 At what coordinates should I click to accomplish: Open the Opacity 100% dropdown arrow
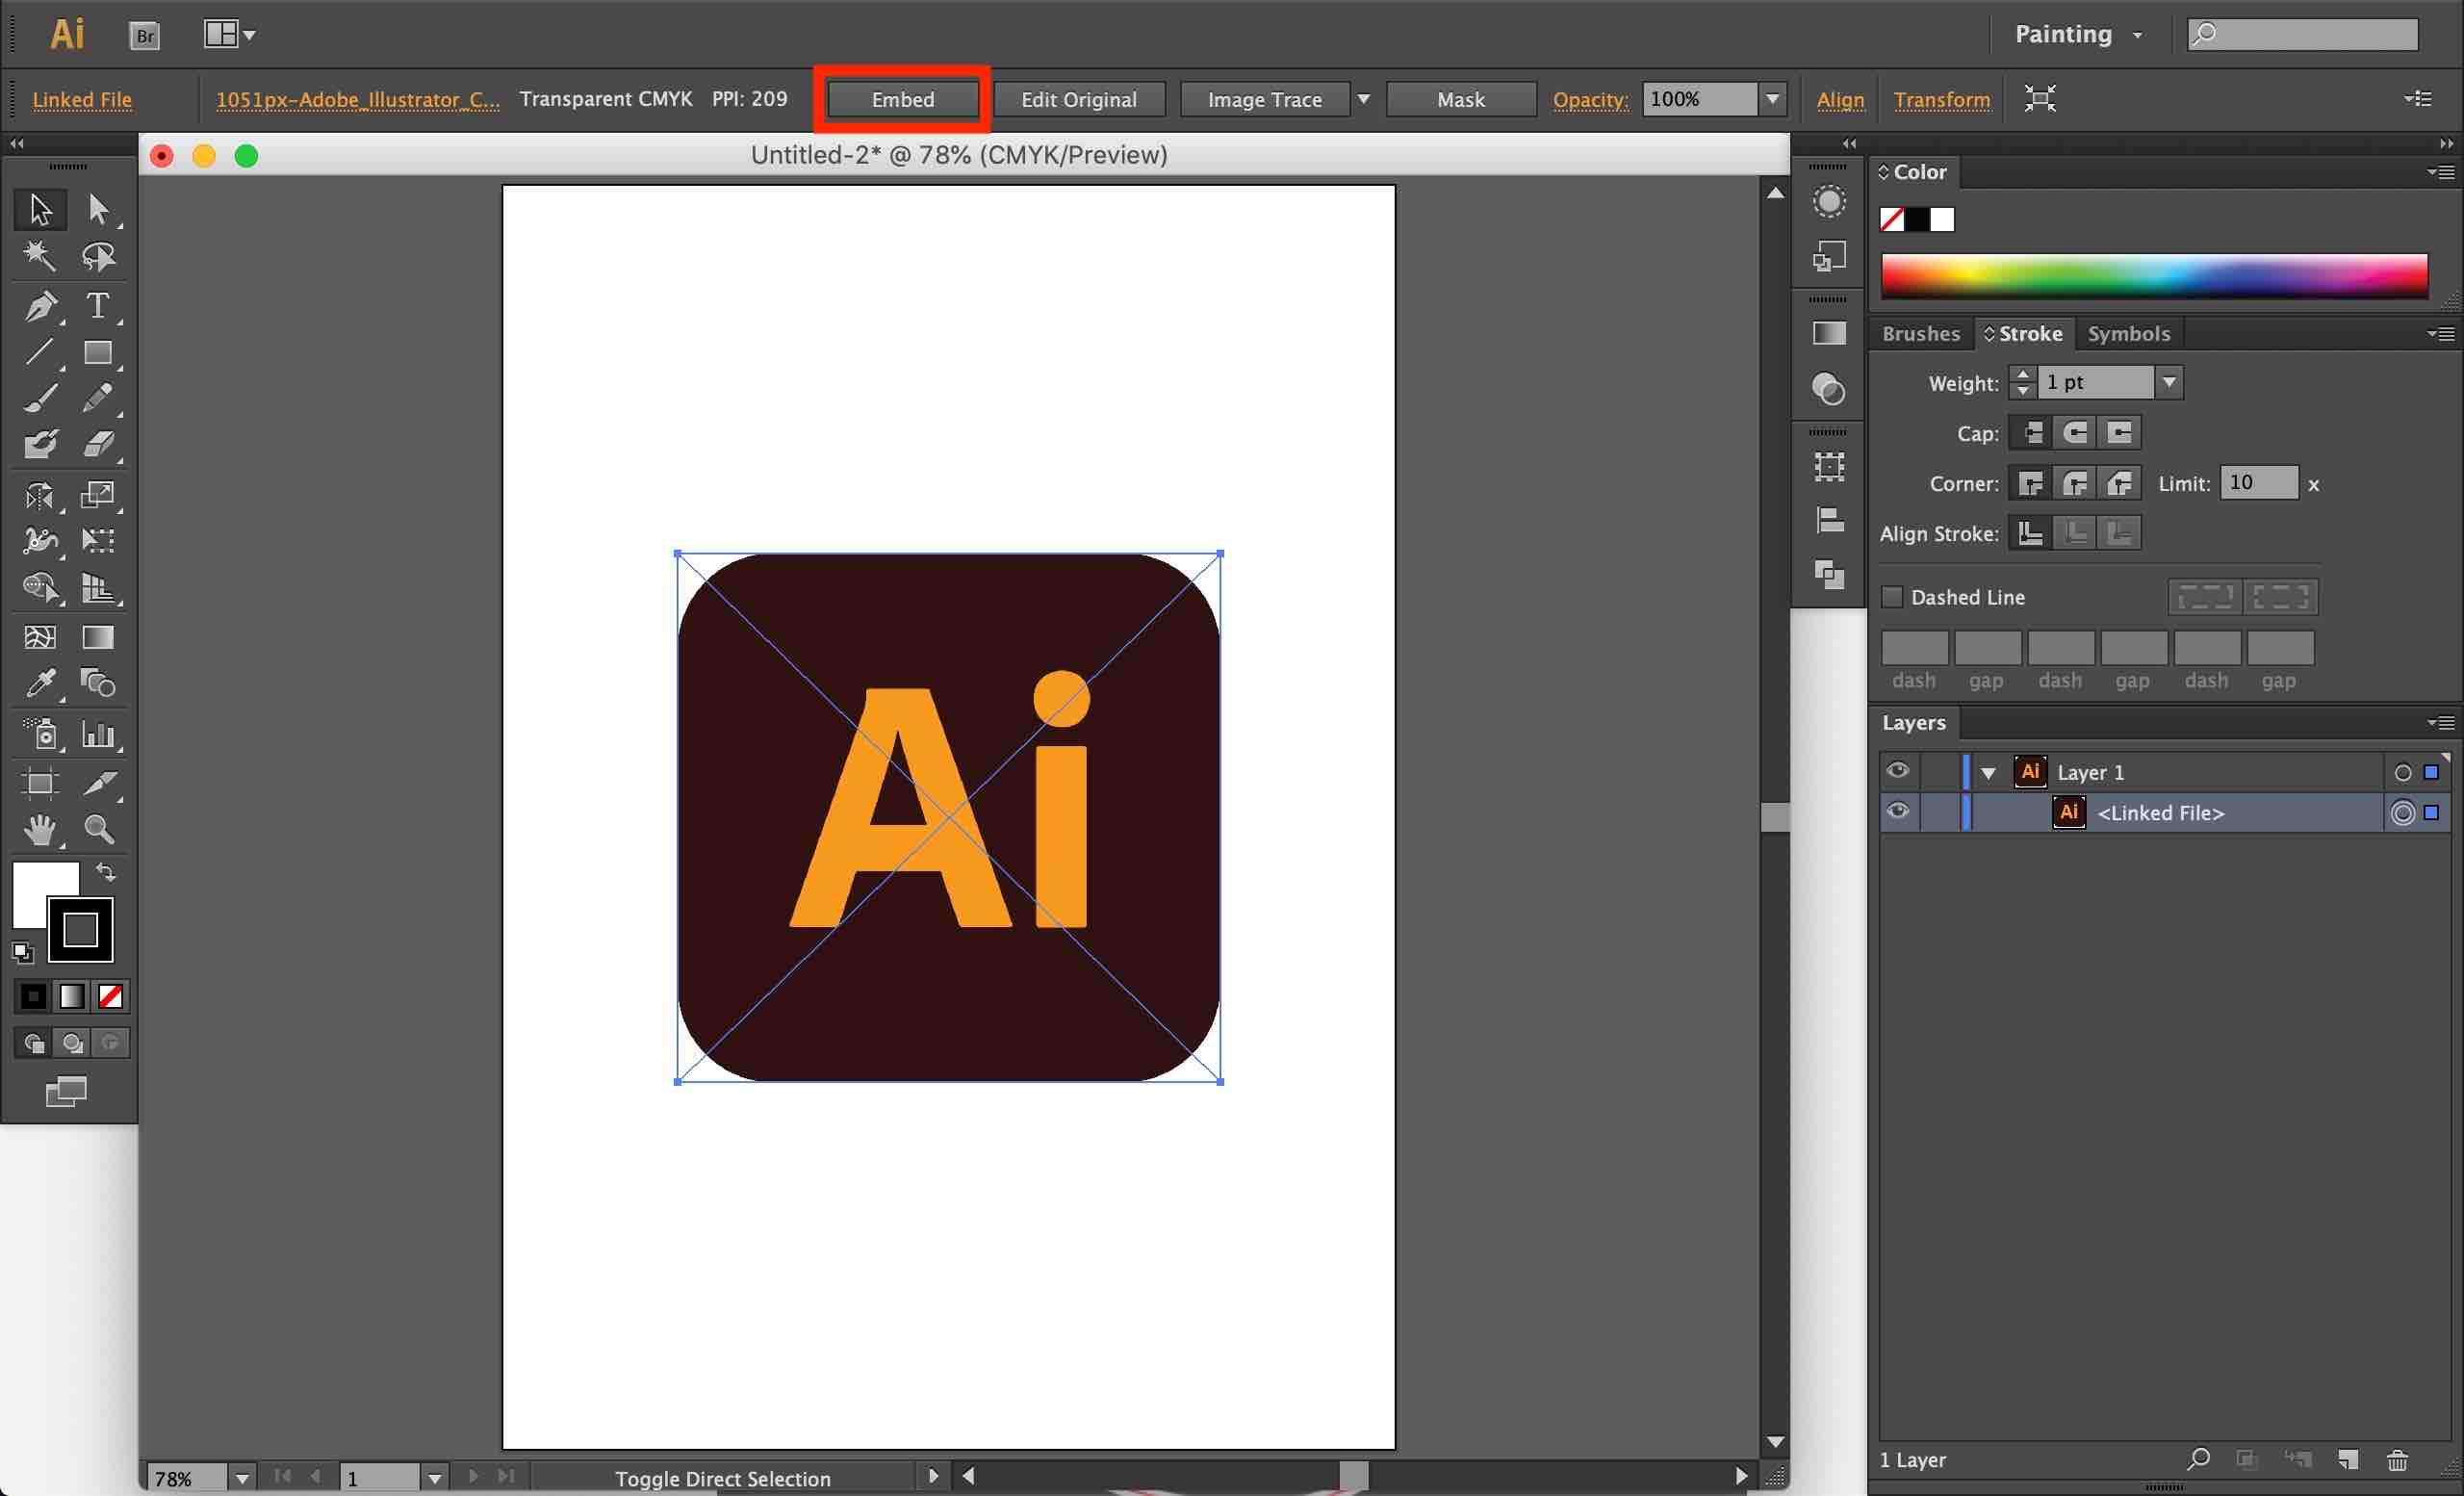point(1772,99)
